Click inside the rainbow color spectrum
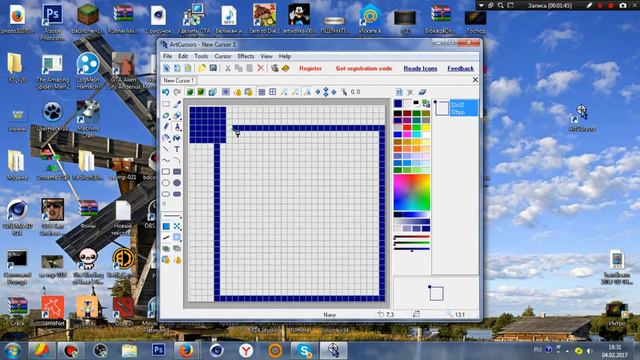The image size is (640, 360). coord(411,193)
